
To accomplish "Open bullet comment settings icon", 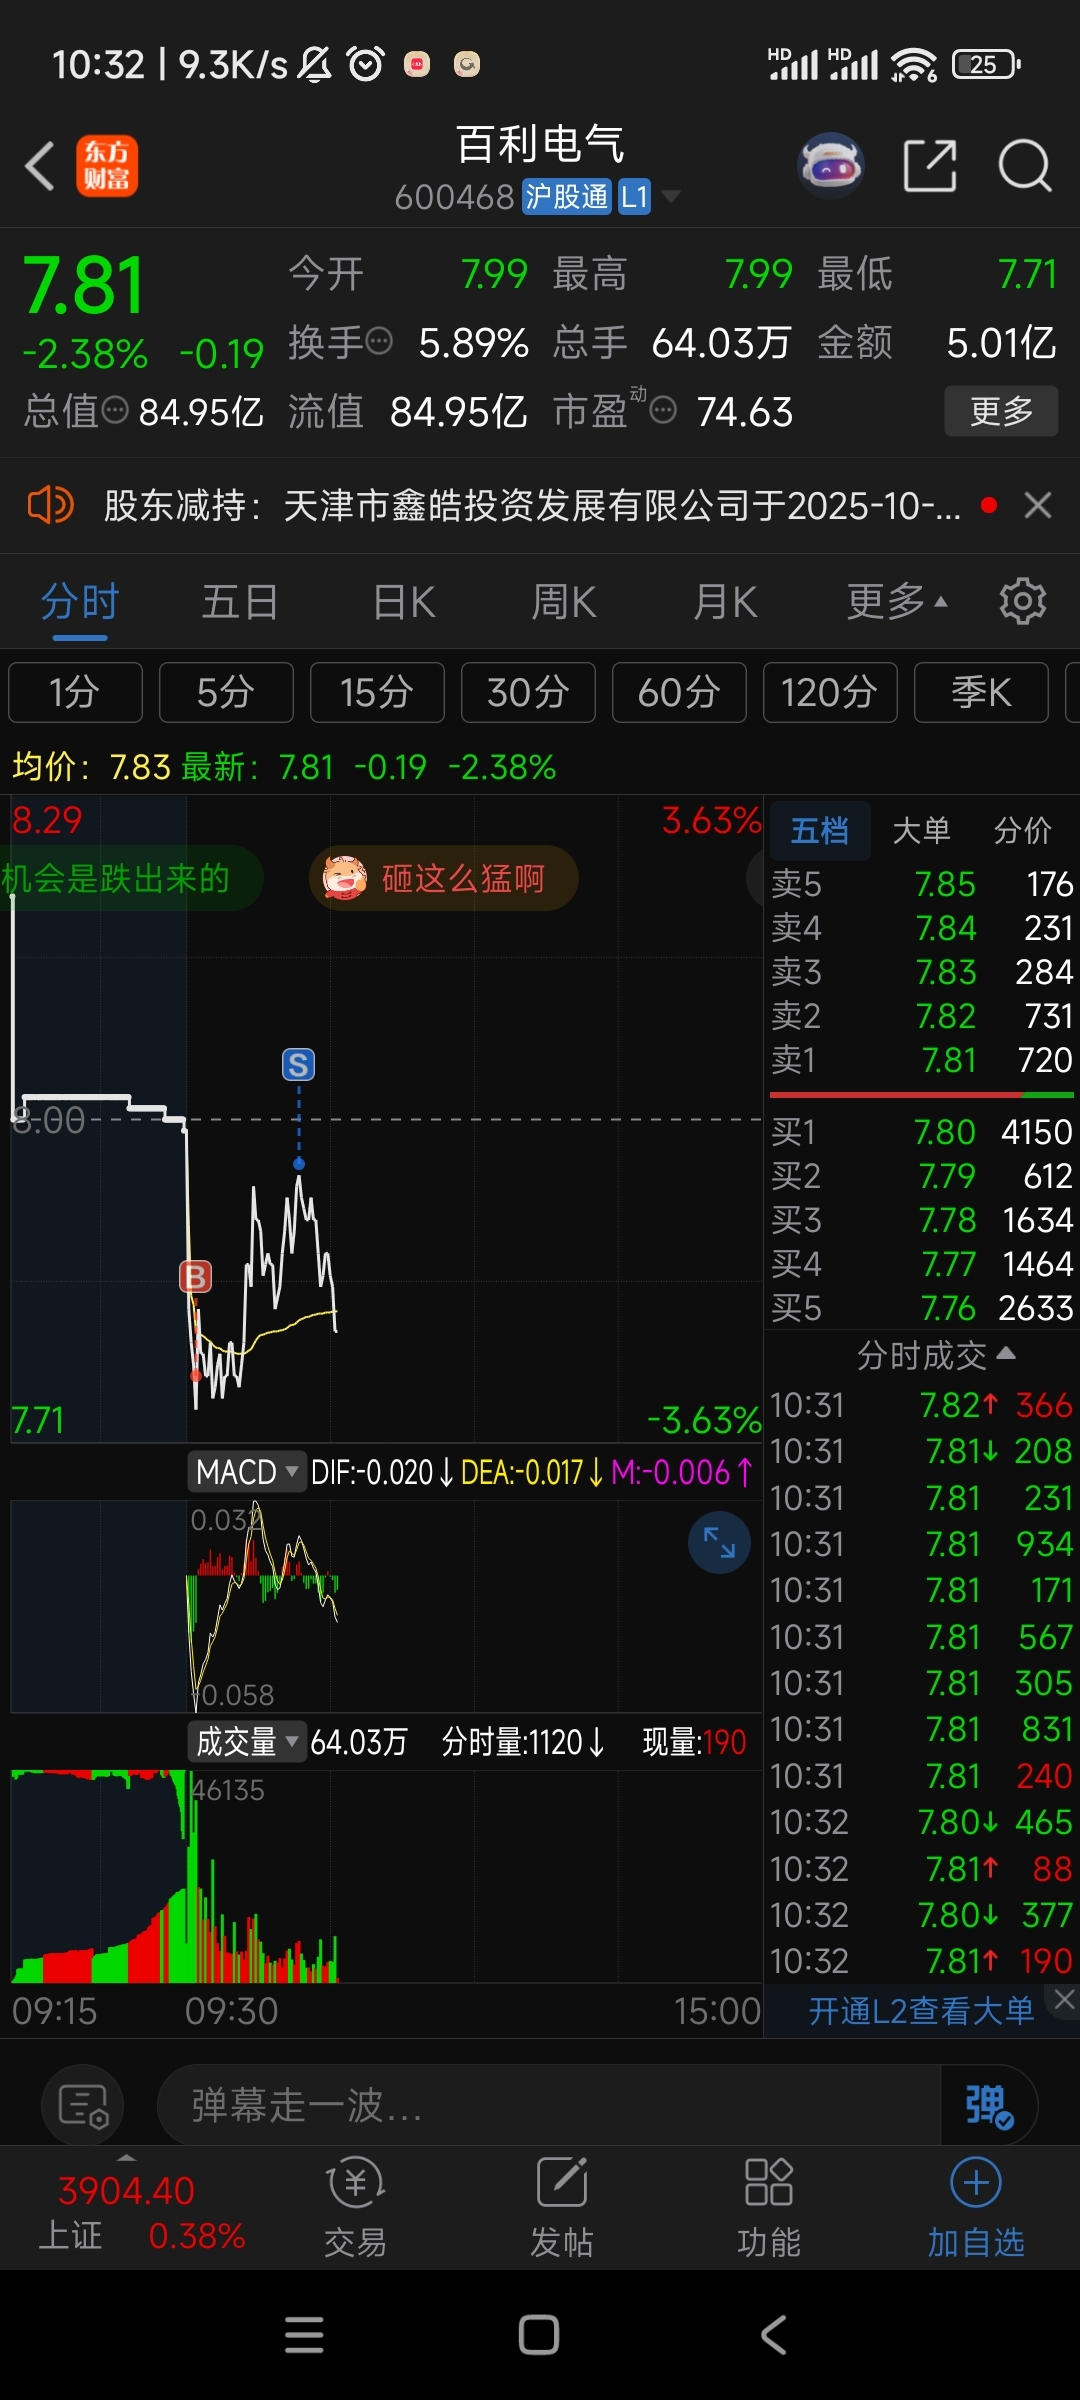I will 83,2106.
